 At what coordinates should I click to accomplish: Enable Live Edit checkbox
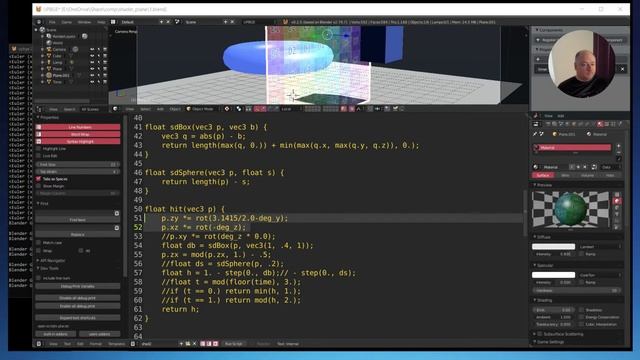click(x=39, y=156)
